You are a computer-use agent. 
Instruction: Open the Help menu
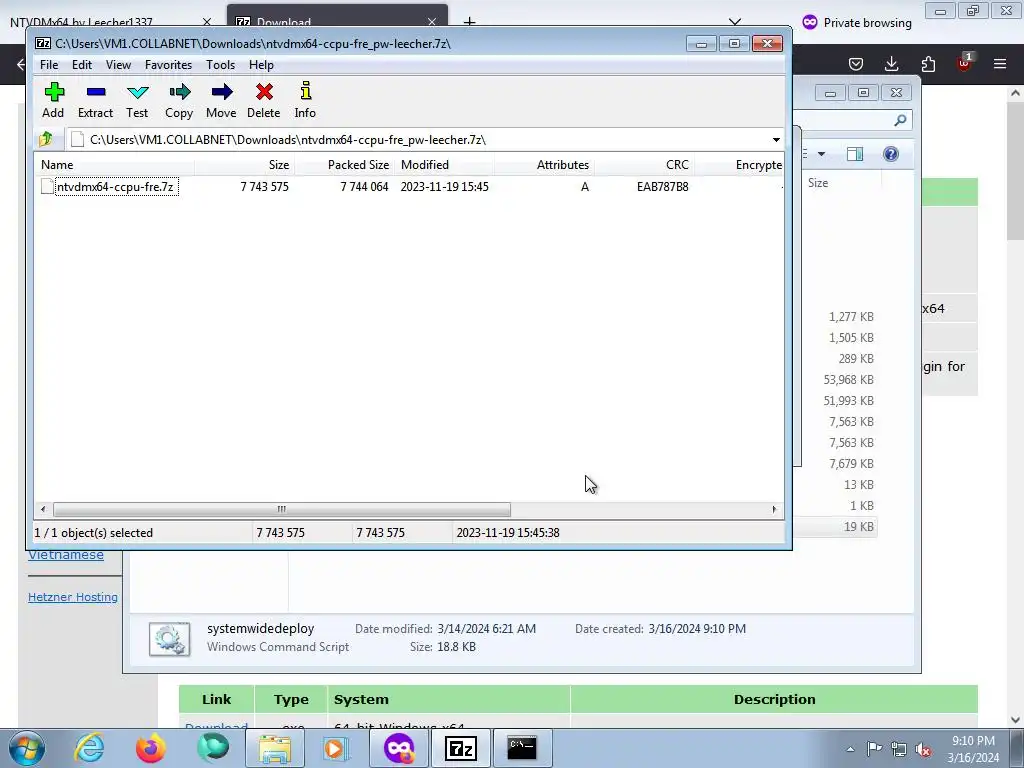coord(261,65)
